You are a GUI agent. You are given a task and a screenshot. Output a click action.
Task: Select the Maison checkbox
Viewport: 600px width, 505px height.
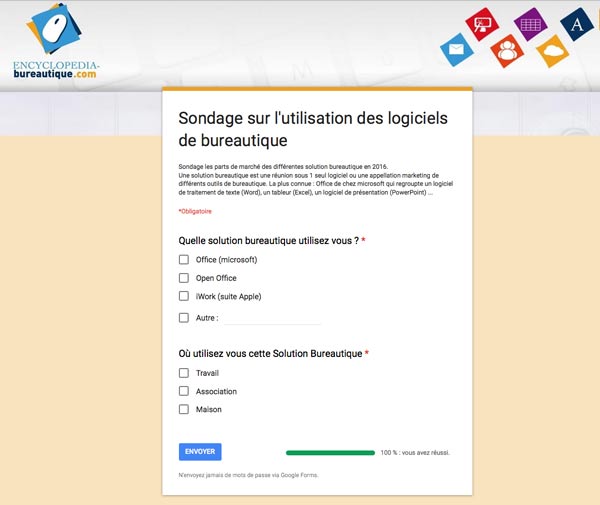click(x=183, y=409)
